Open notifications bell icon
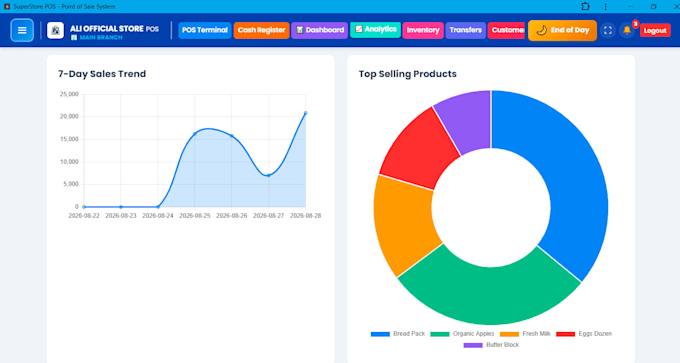This screenshot has width=680, height=363. click(627, 30)
